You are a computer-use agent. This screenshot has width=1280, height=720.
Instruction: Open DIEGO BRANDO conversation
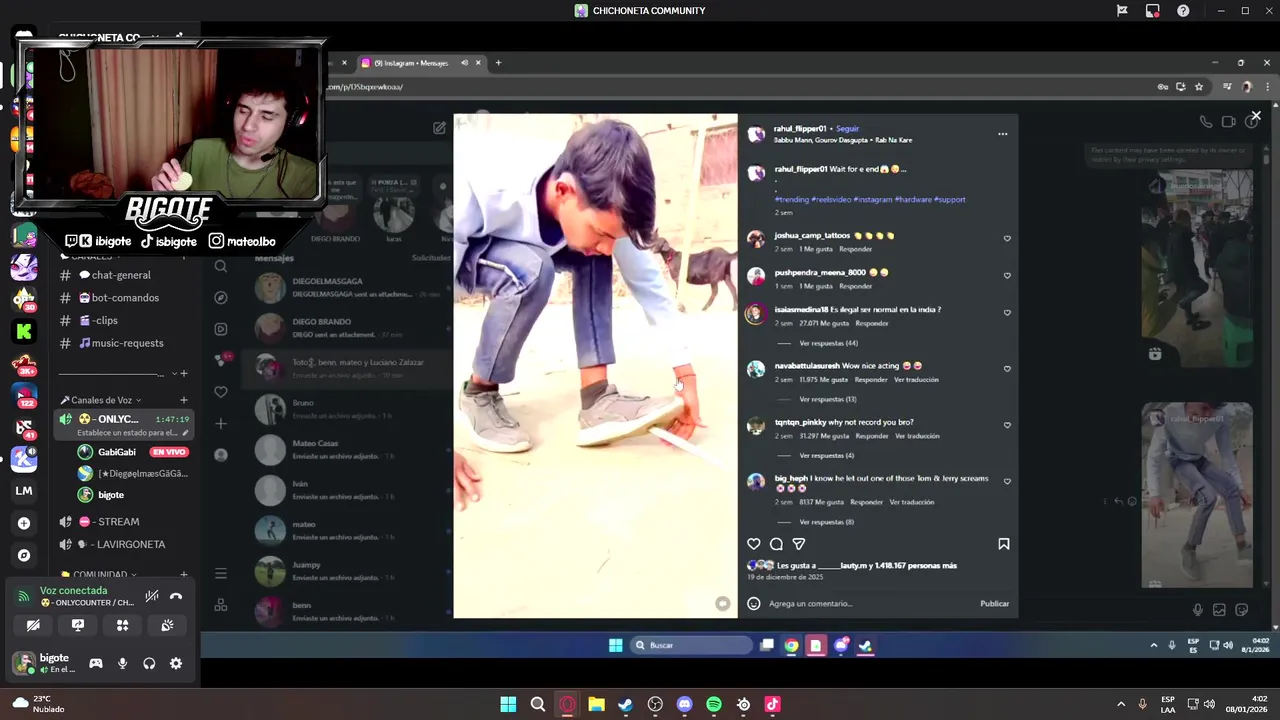click(350, 328)
